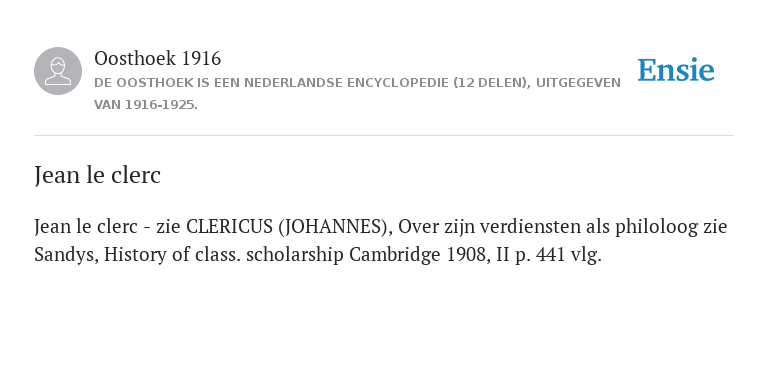Click the Sandys reference in the article text
This screenshot has height=384, width=768.
tap(66, 255)
